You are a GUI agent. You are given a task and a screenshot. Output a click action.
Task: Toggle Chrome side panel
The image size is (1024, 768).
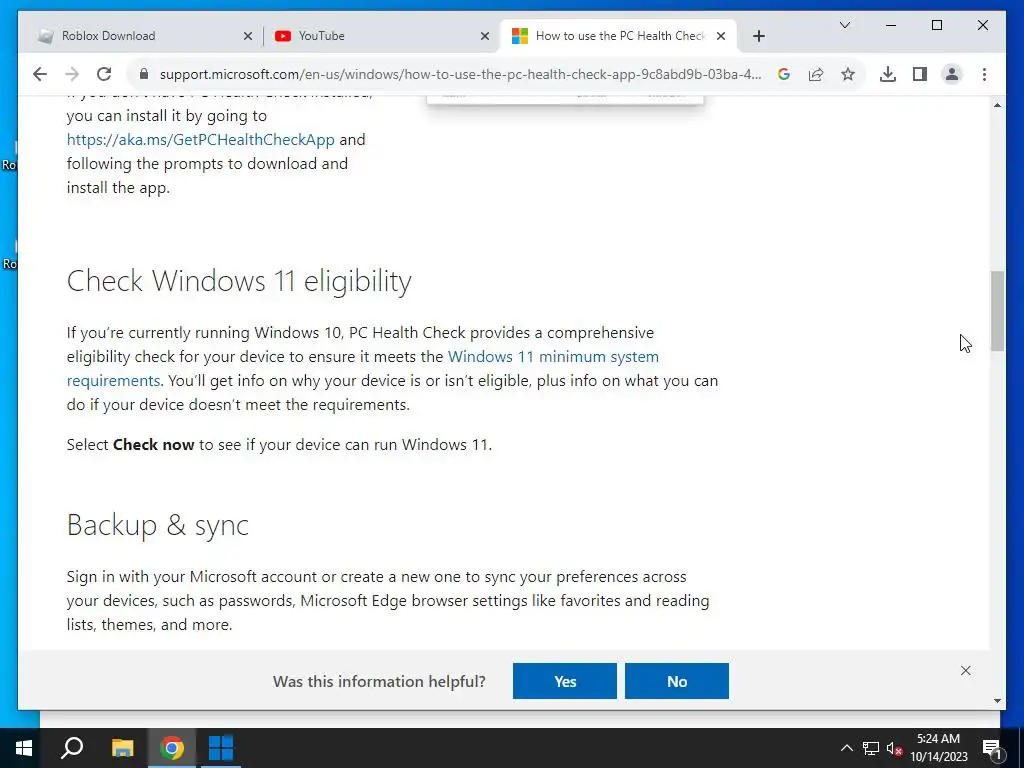pos(920,74)
